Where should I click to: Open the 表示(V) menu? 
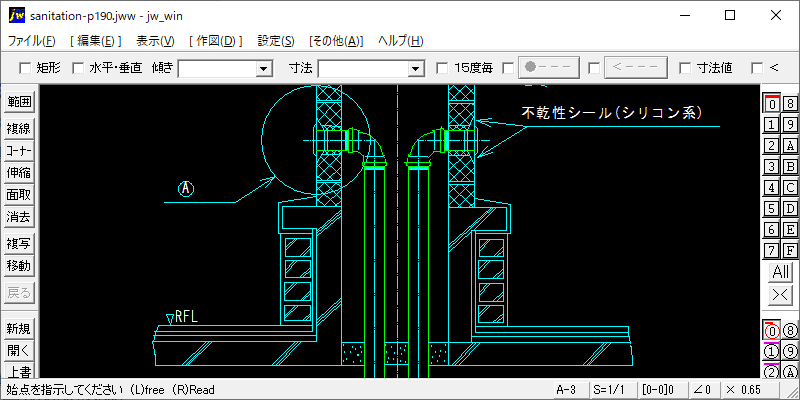pos(156,41)
